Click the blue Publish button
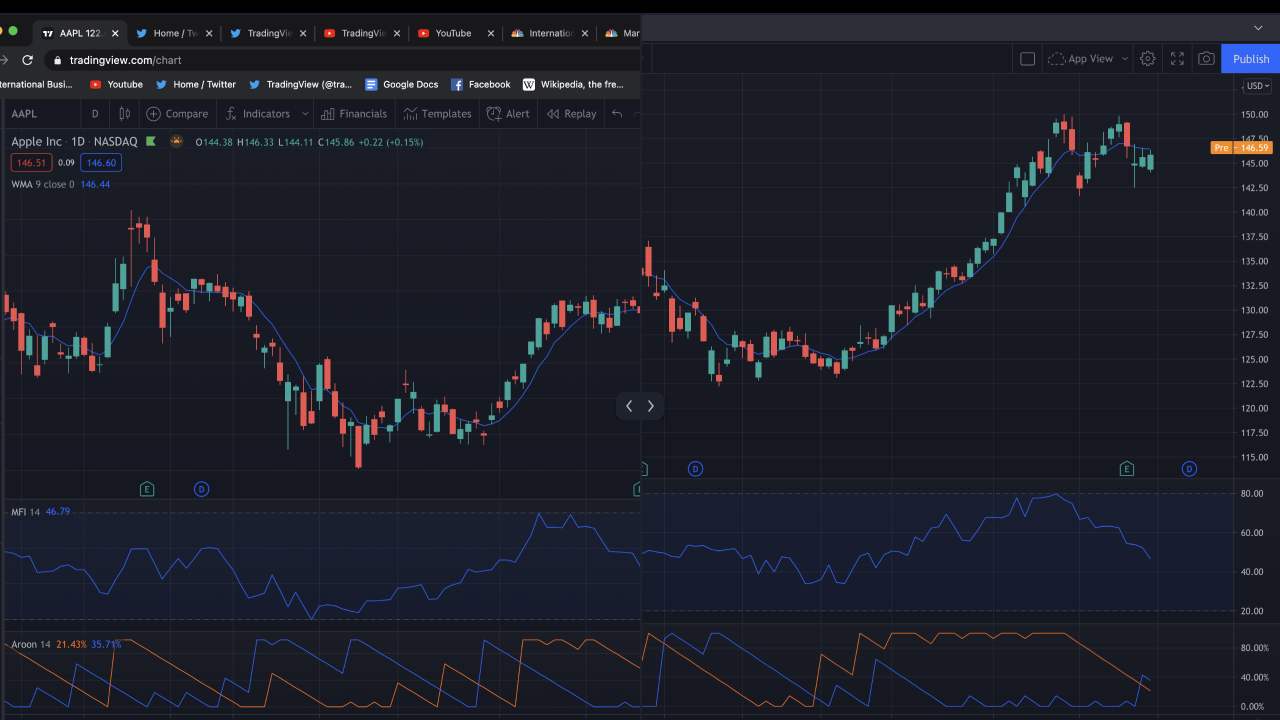This screenshot has height=720, width=1280. coord(1251,59)
